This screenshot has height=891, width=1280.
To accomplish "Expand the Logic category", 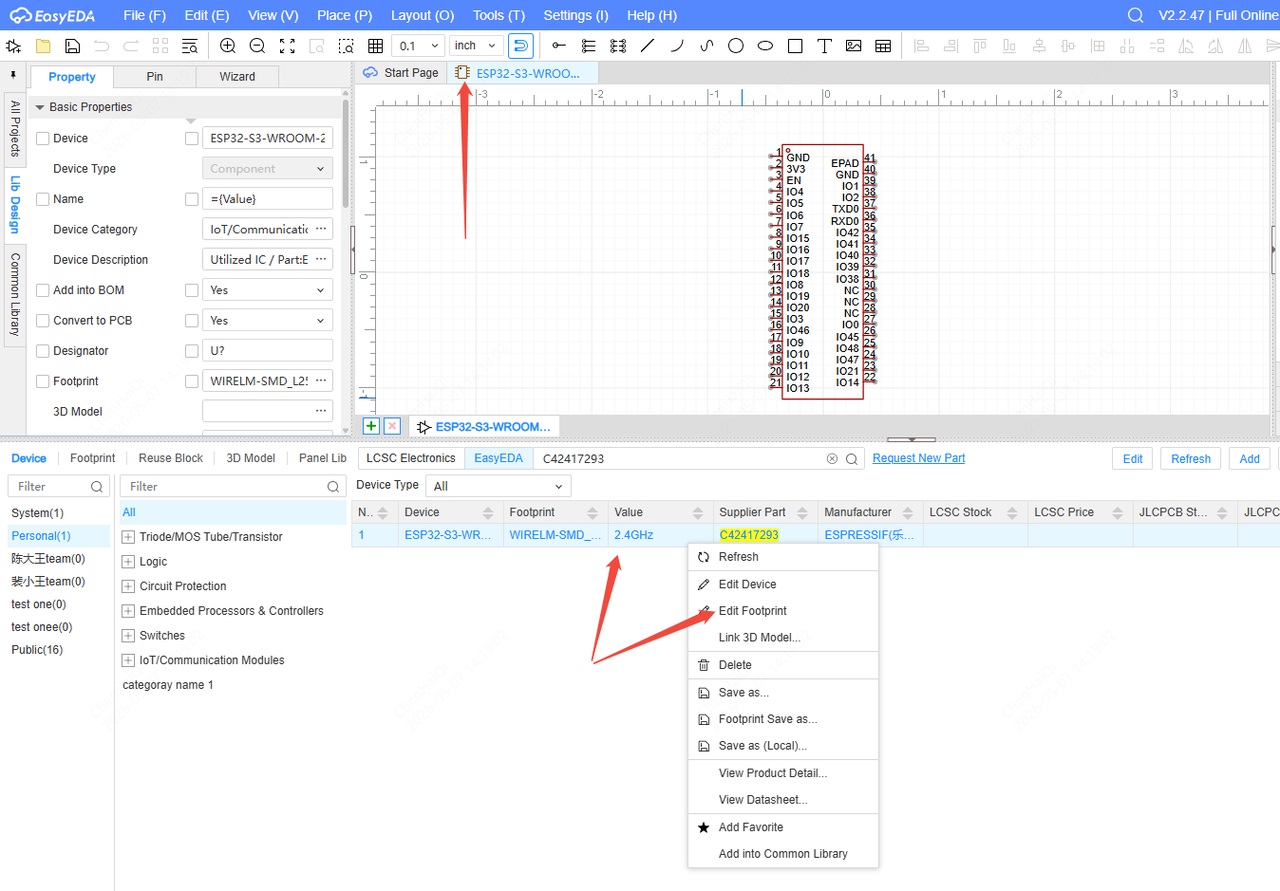I will click(128, 562).
